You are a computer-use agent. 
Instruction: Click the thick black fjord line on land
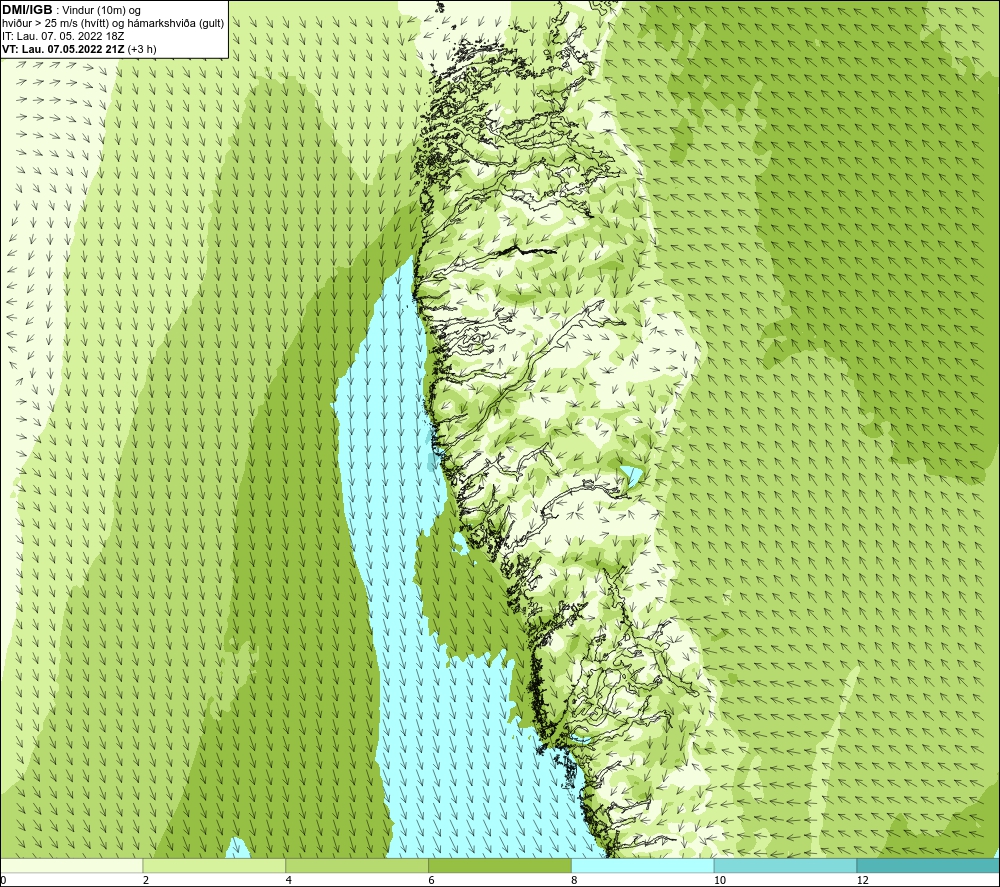coord(528,250)
